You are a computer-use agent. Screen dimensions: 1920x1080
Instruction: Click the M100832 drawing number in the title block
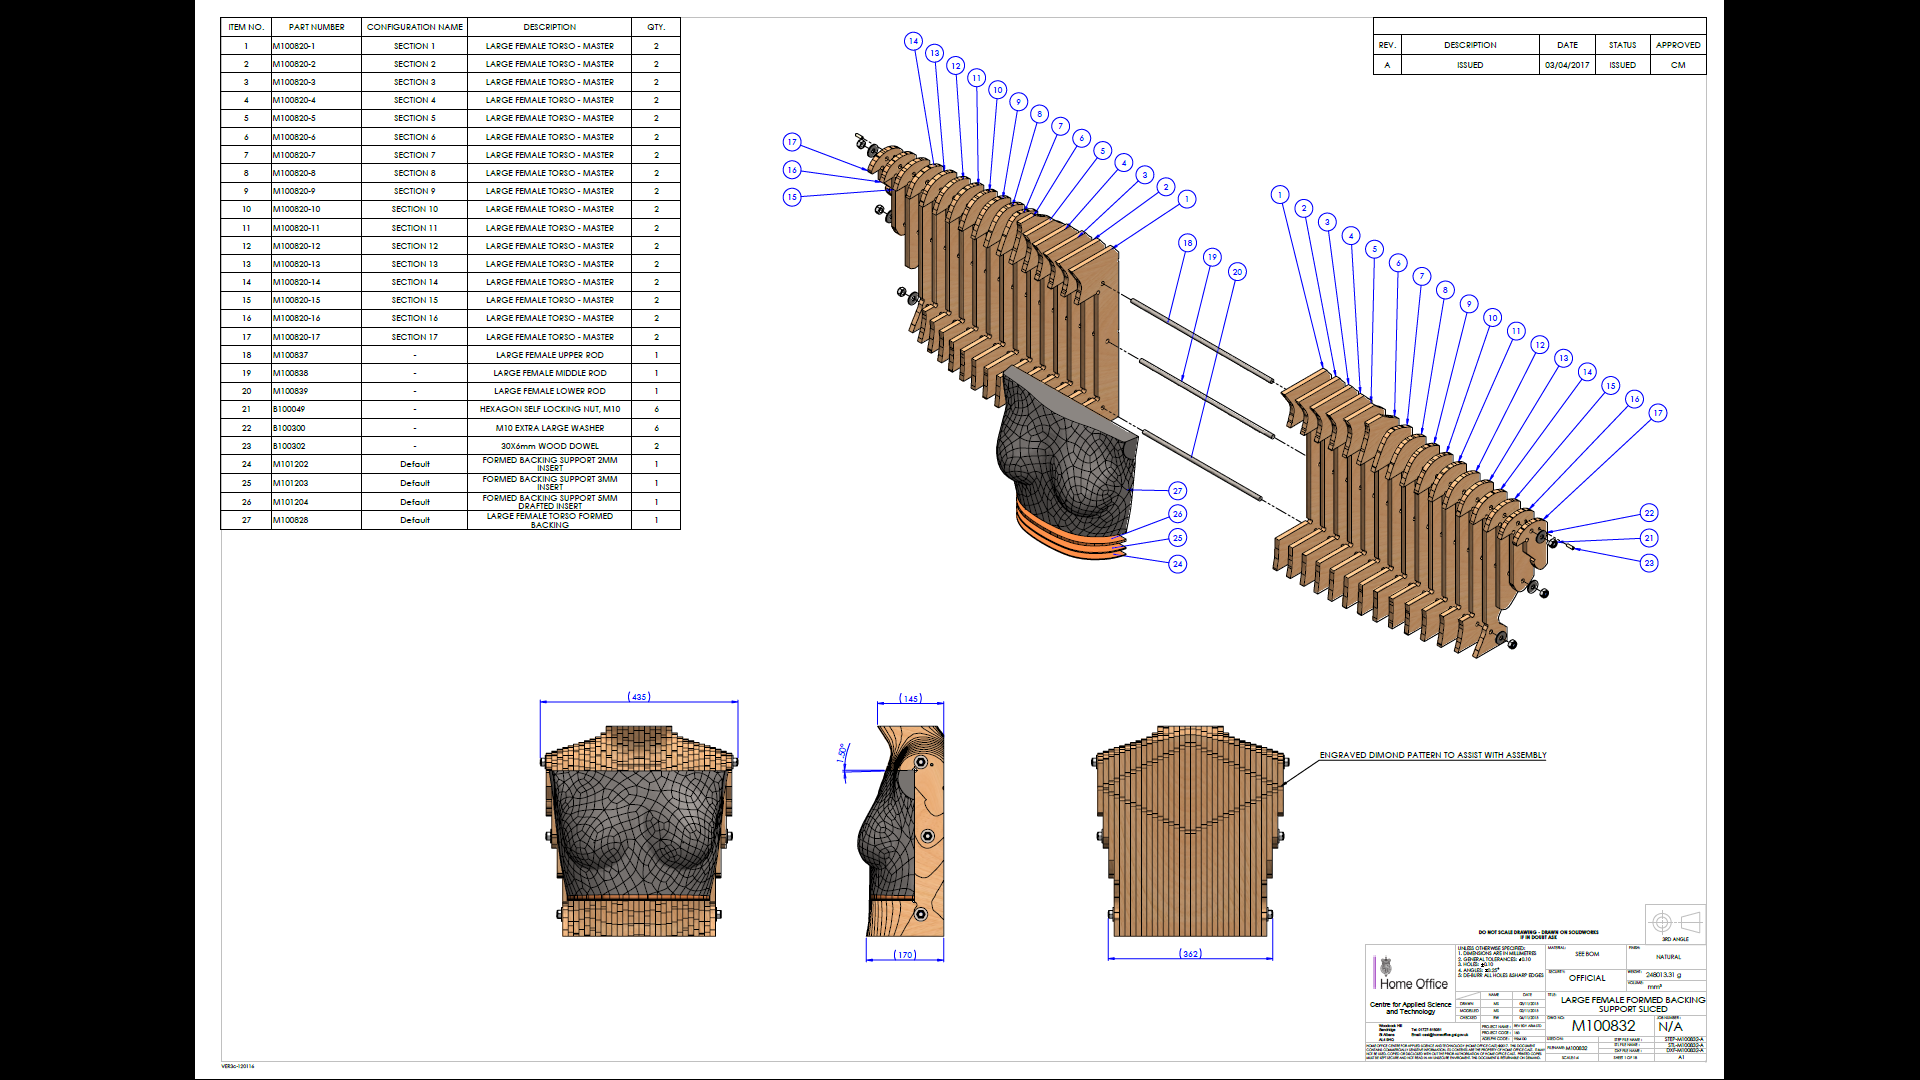coord(1603,1026)
